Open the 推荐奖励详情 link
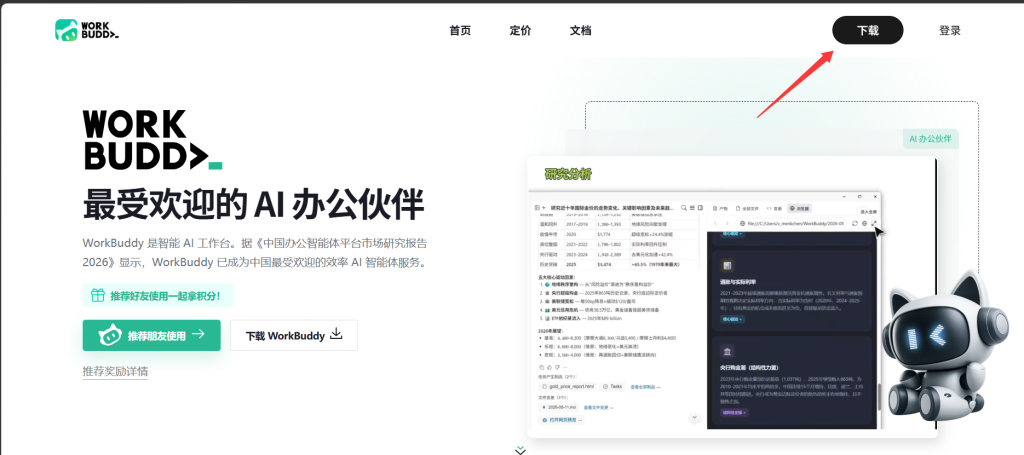 pos(115,371)
